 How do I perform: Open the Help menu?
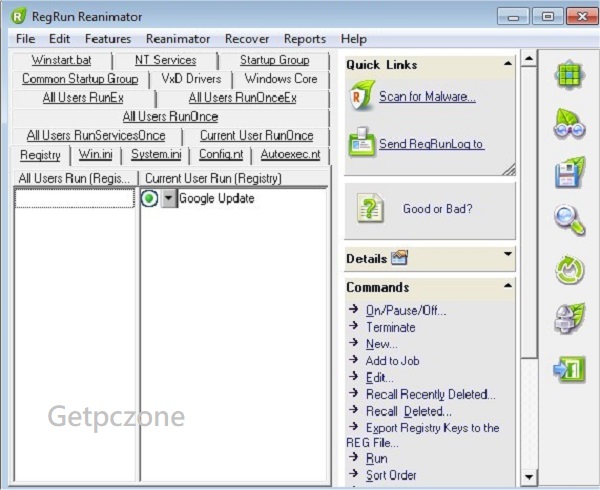[354, 39]
